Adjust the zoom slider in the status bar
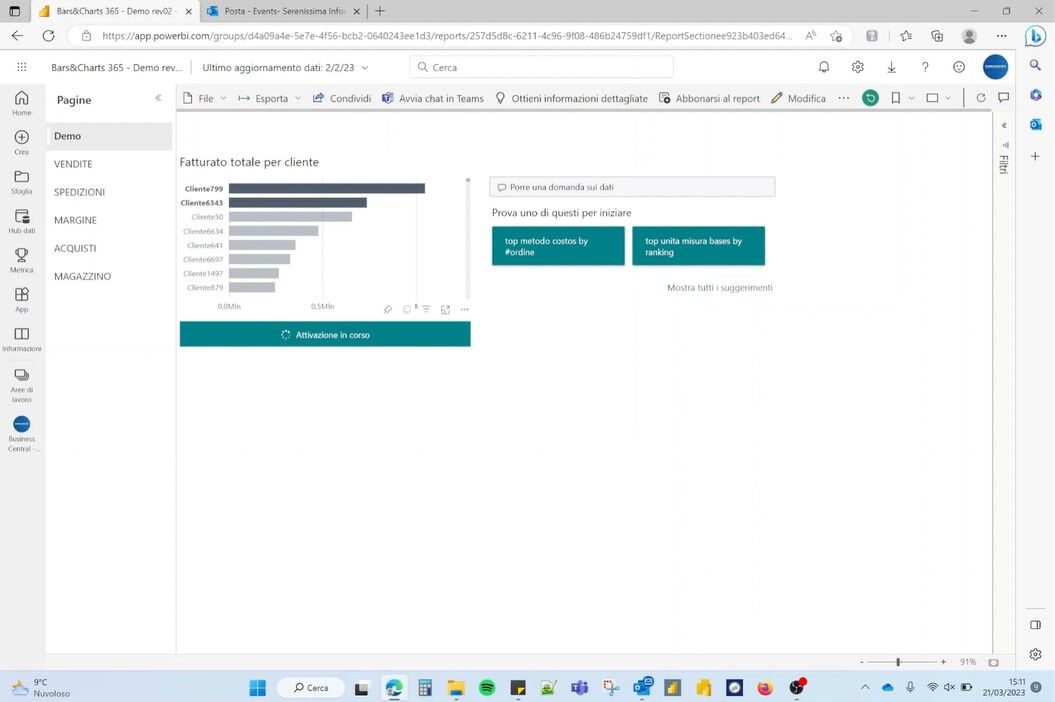This screenshot has height=702, width=1055. pos(898,662)
